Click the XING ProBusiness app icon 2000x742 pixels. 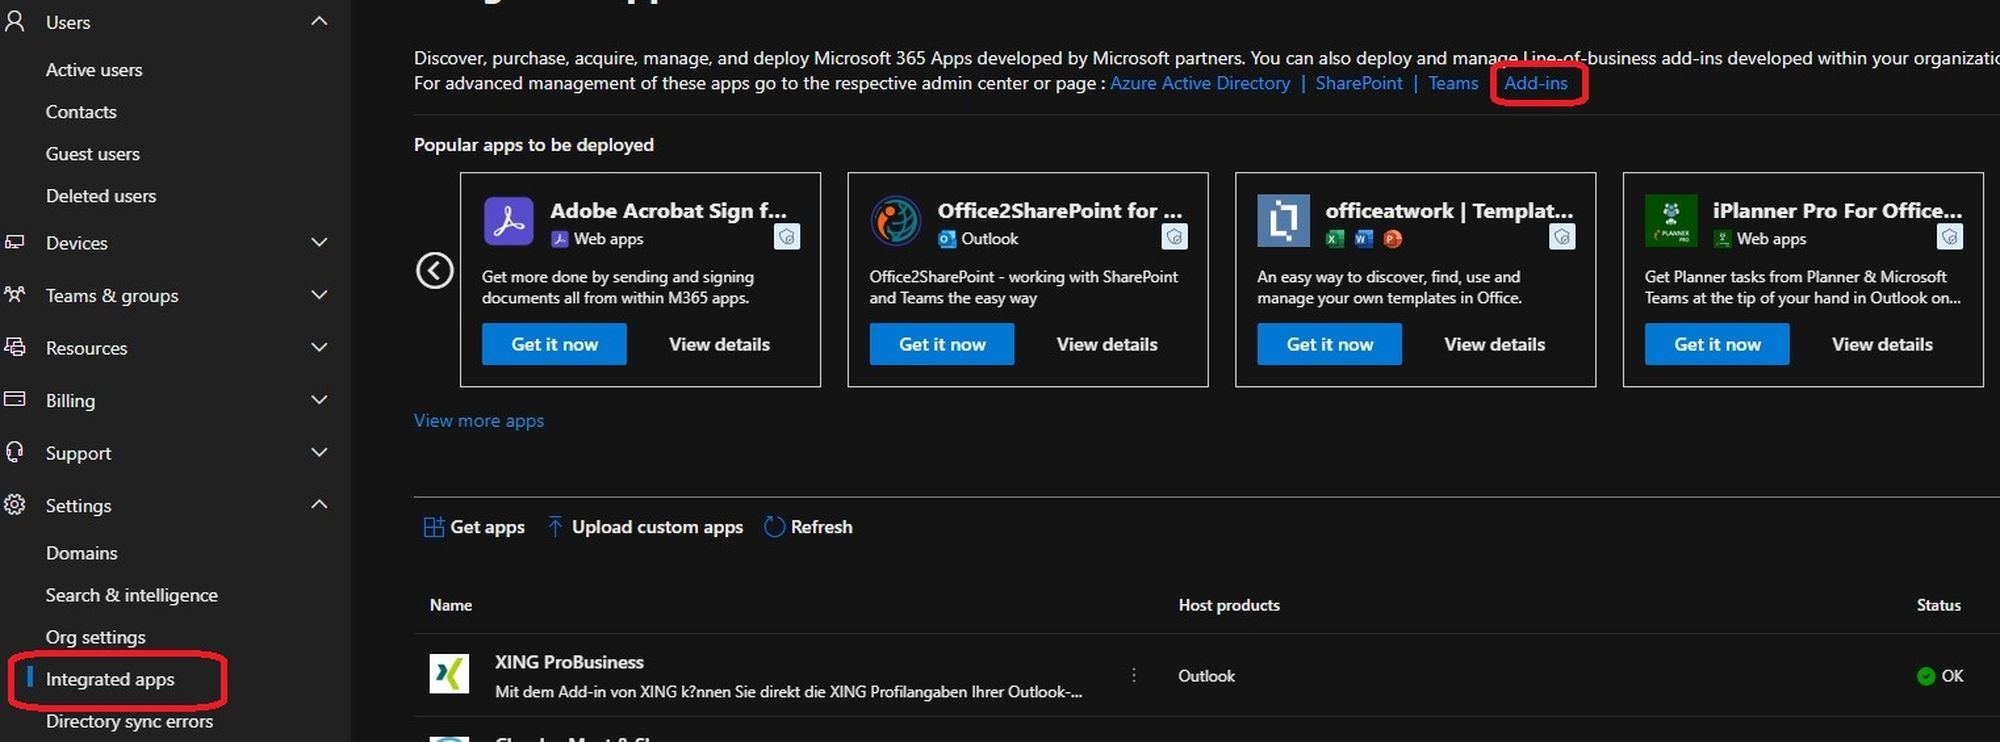pos(449,674)
